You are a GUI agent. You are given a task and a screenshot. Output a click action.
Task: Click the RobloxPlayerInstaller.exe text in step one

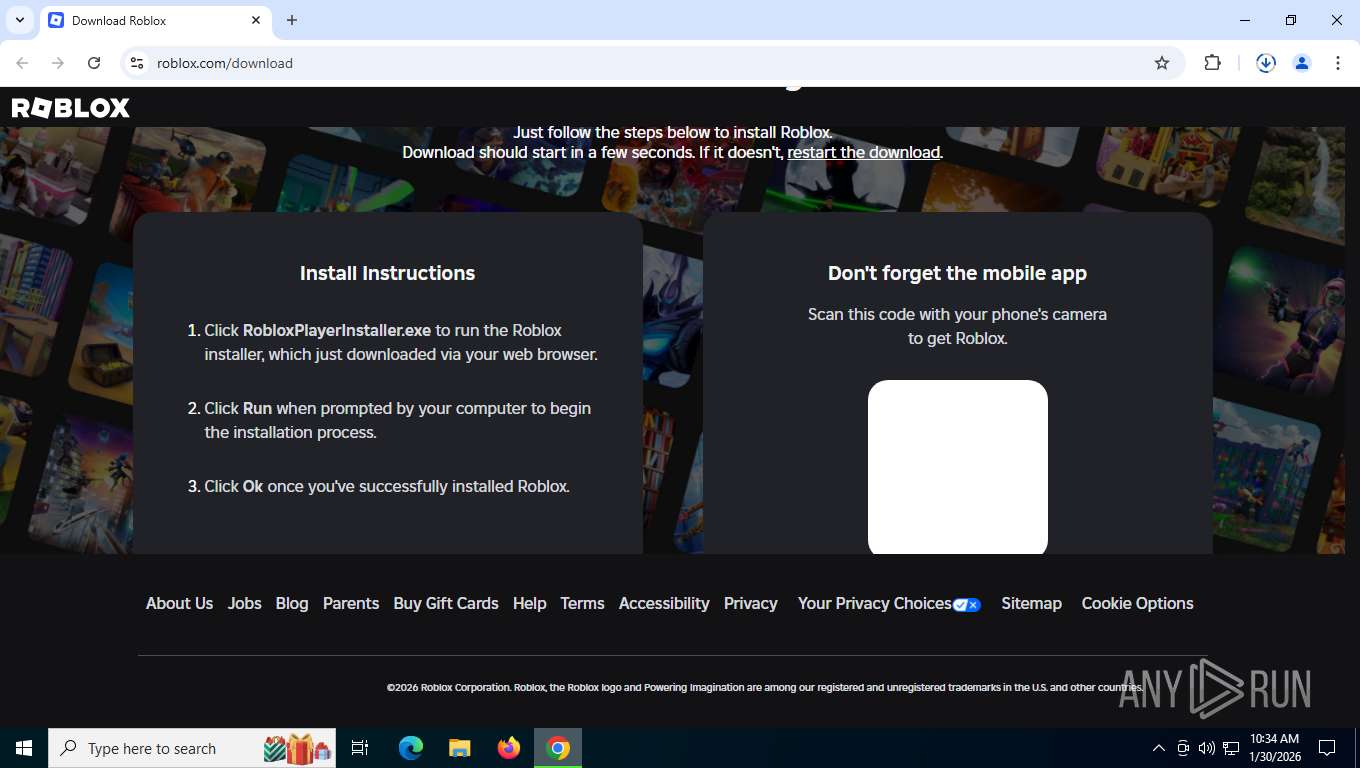(x=337, y=330)
